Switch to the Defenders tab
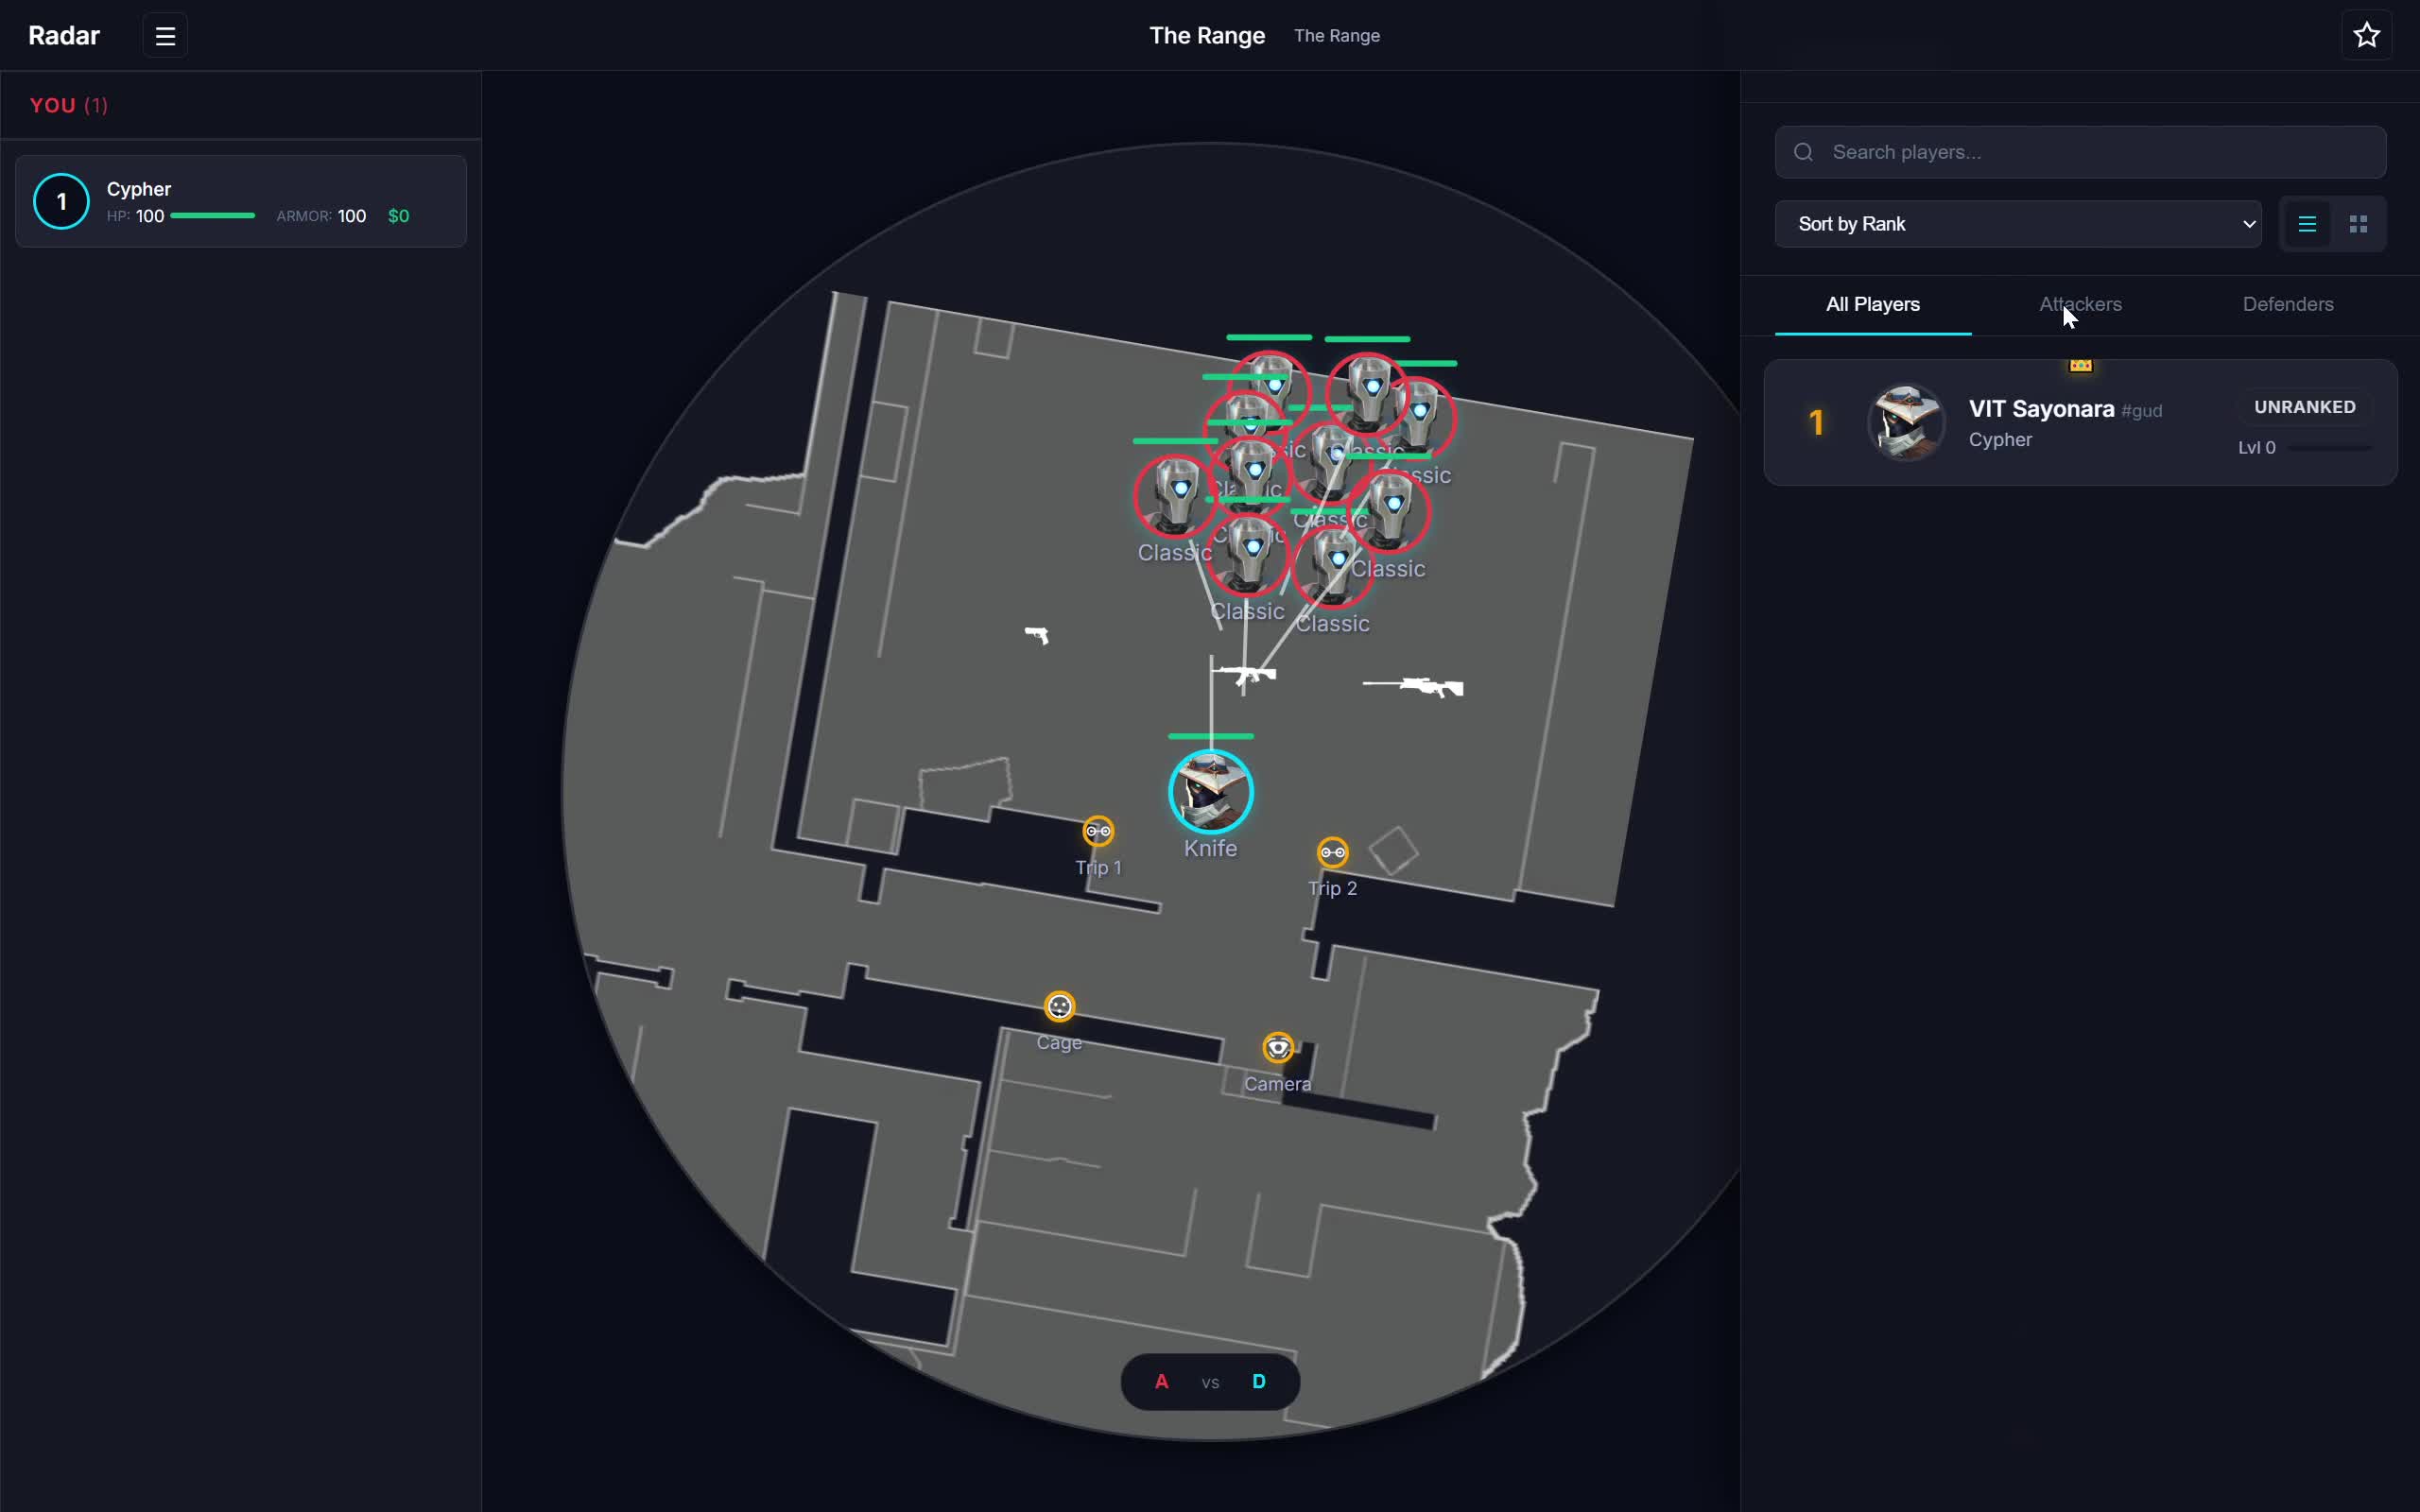The image size is (2420, 1512). pyautogui.click(x=2287, y=304)
